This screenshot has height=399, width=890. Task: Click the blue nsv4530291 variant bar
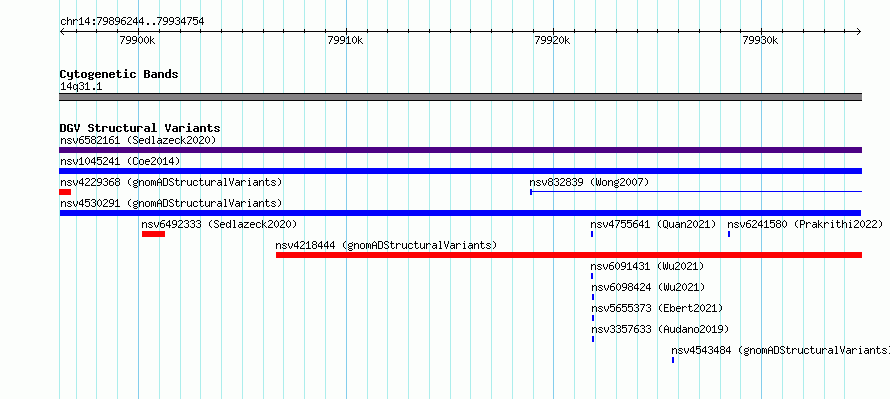(460, 213)
